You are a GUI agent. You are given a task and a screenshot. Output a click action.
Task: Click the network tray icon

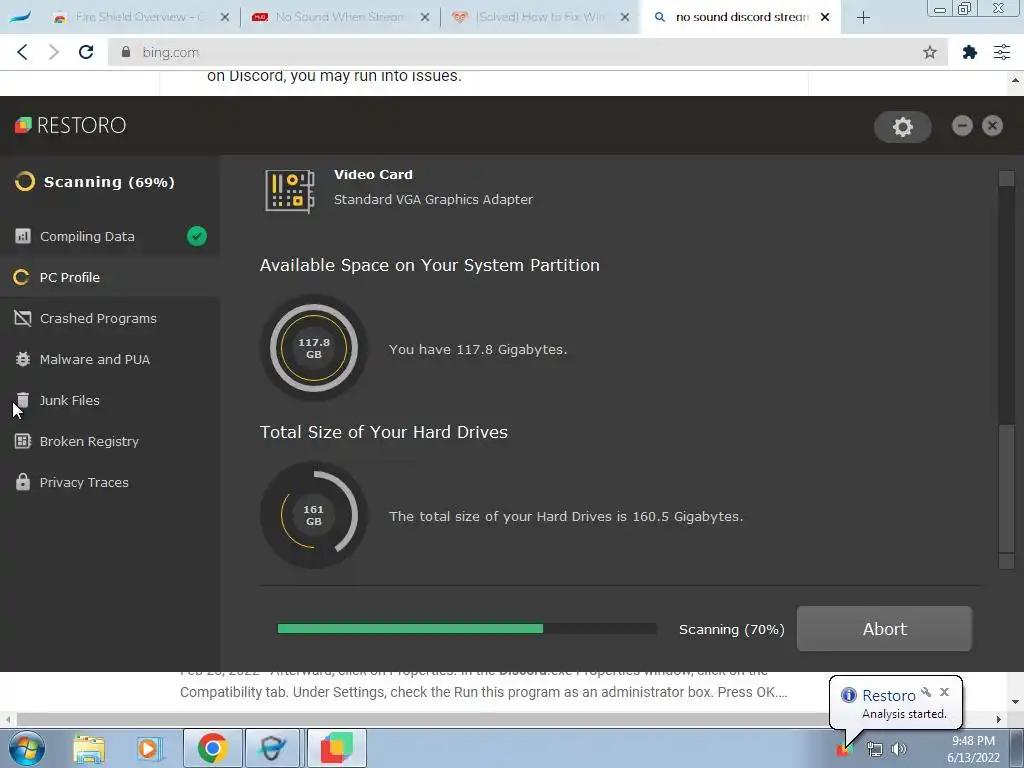pyautogui.click(x=874, y=749)
